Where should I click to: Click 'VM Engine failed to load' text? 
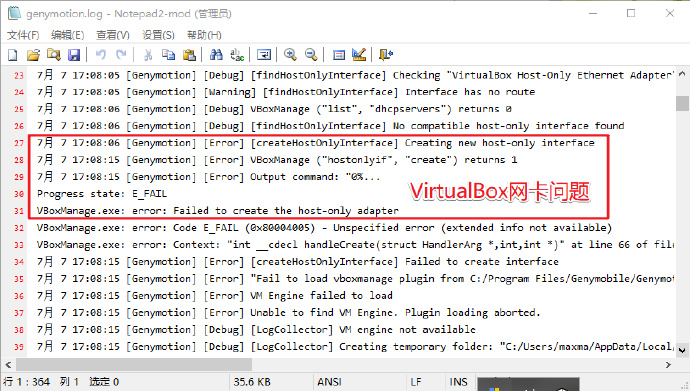[x=321, y=296]
